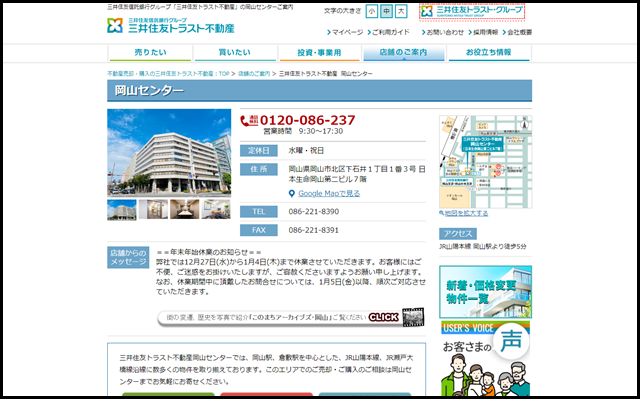Select the building exterior thumbnail

(122, 209)
